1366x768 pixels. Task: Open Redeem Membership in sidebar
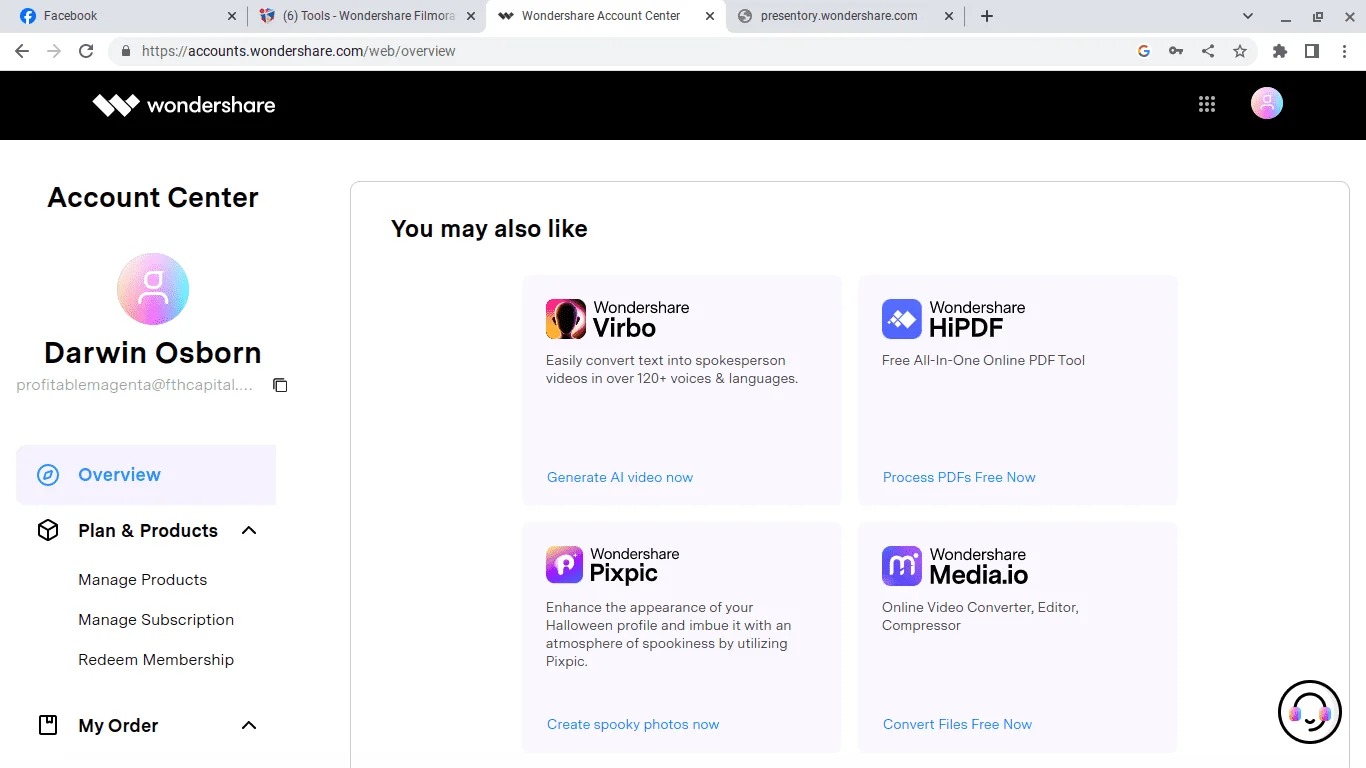156,660
